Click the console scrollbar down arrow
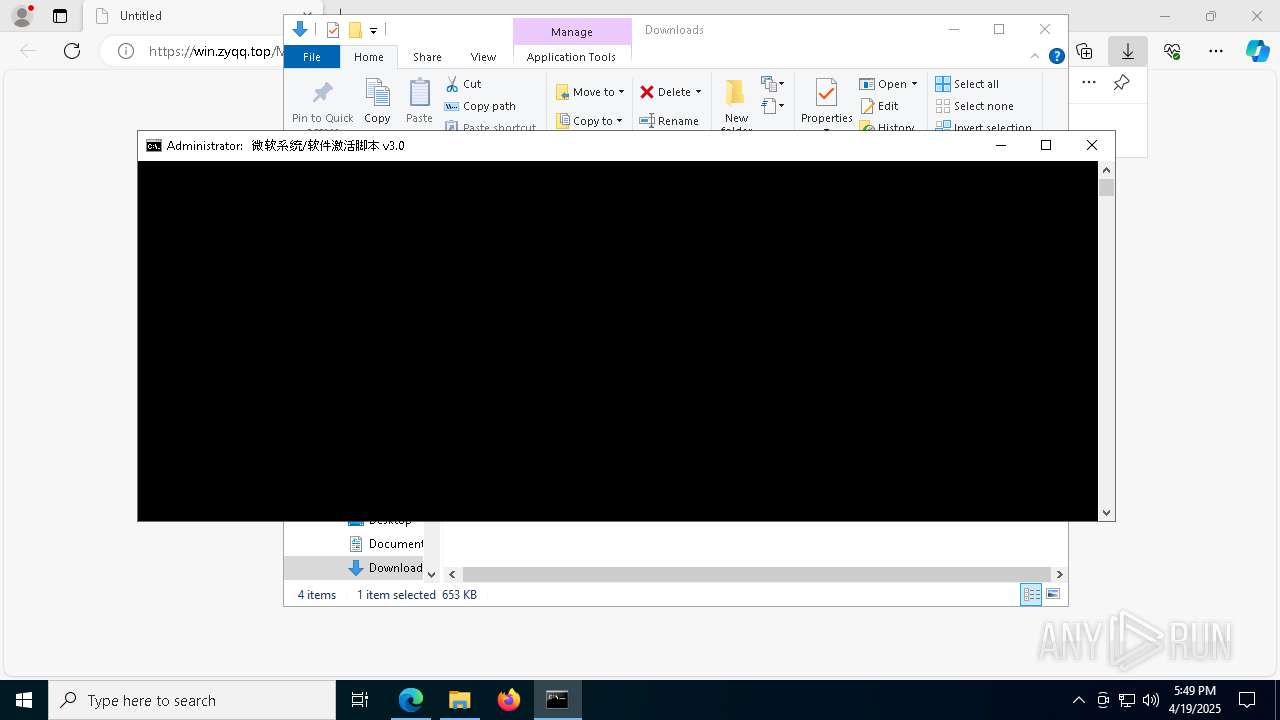 (1106, 512)
